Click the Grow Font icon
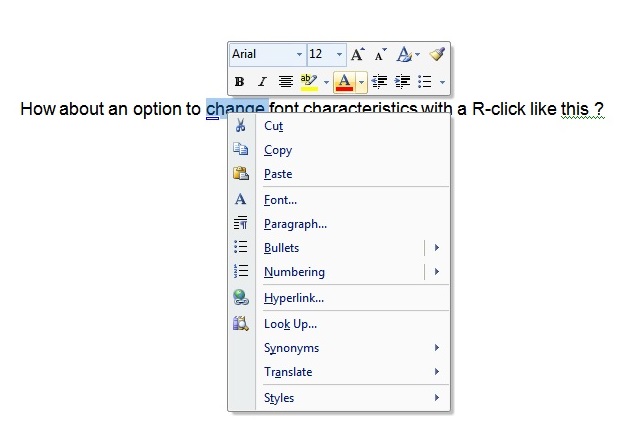 pos(357,55)
